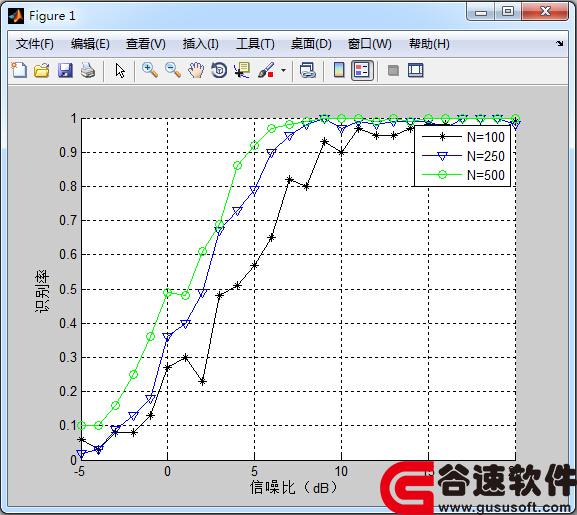Open the 工具(T) menu
The height and width of the screenshot is (515, 577).
pos(255,44)
